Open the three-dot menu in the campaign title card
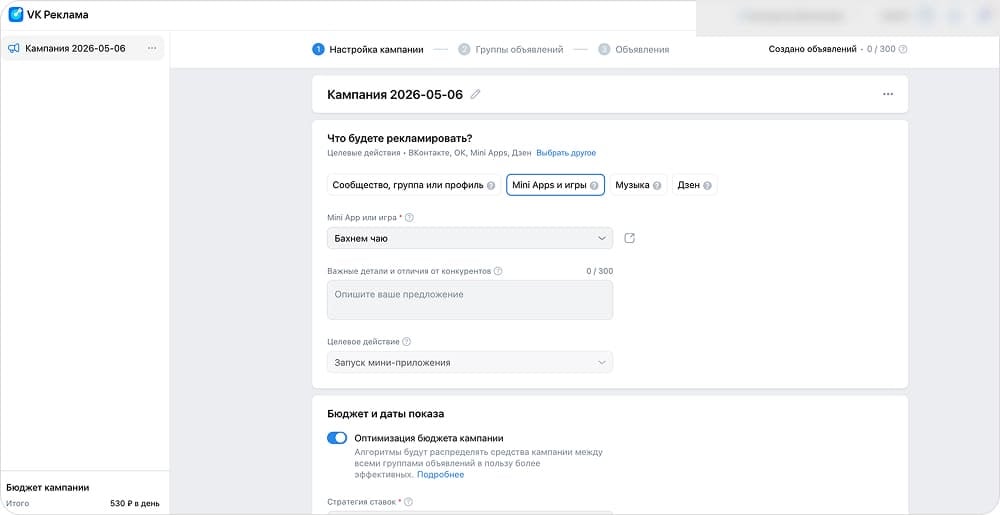This screenshot has height=515, width=1000. (x=888, y=94)
